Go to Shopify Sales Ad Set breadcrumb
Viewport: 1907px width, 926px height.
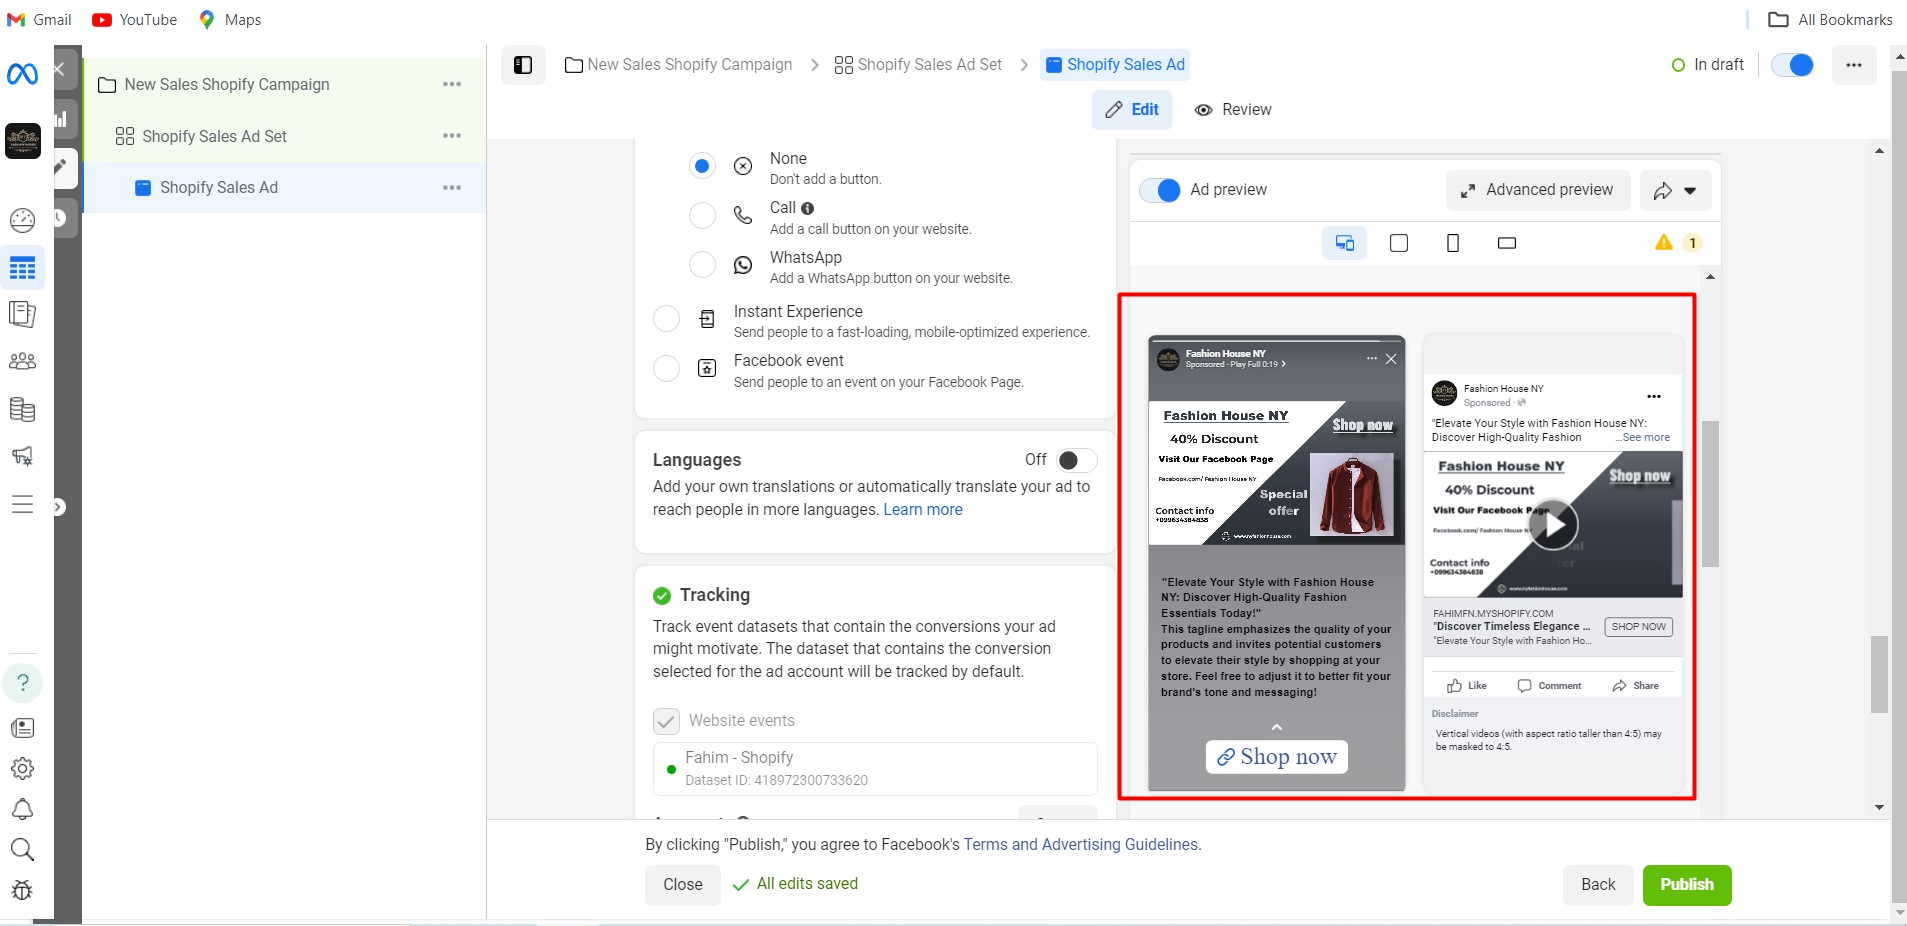click(918, 65)
